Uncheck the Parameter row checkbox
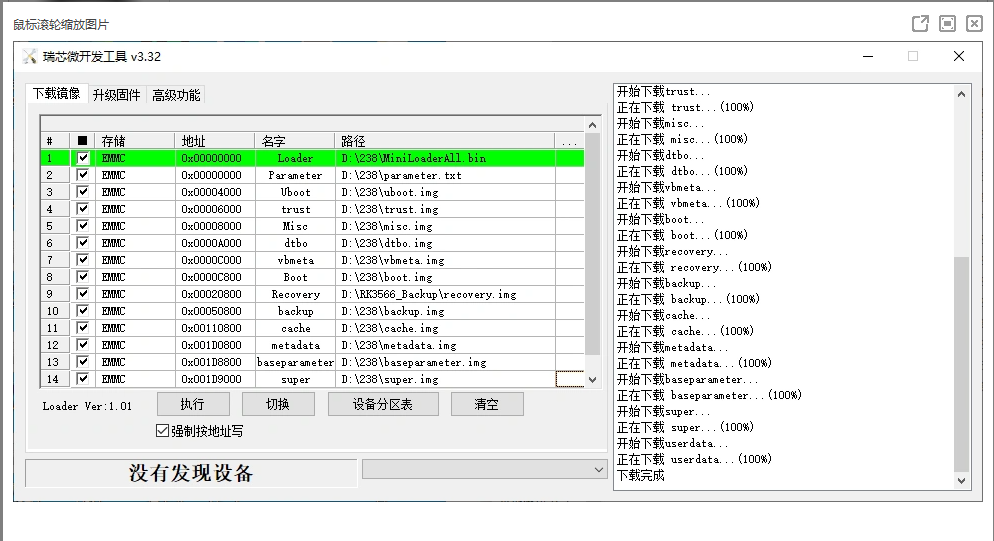 [83, 174]
